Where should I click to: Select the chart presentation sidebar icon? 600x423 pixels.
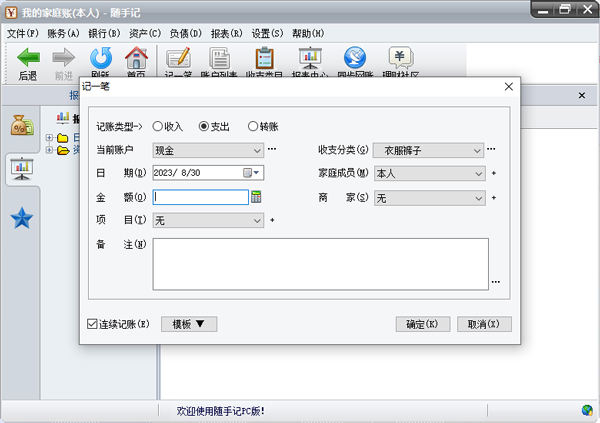point(22,168)
